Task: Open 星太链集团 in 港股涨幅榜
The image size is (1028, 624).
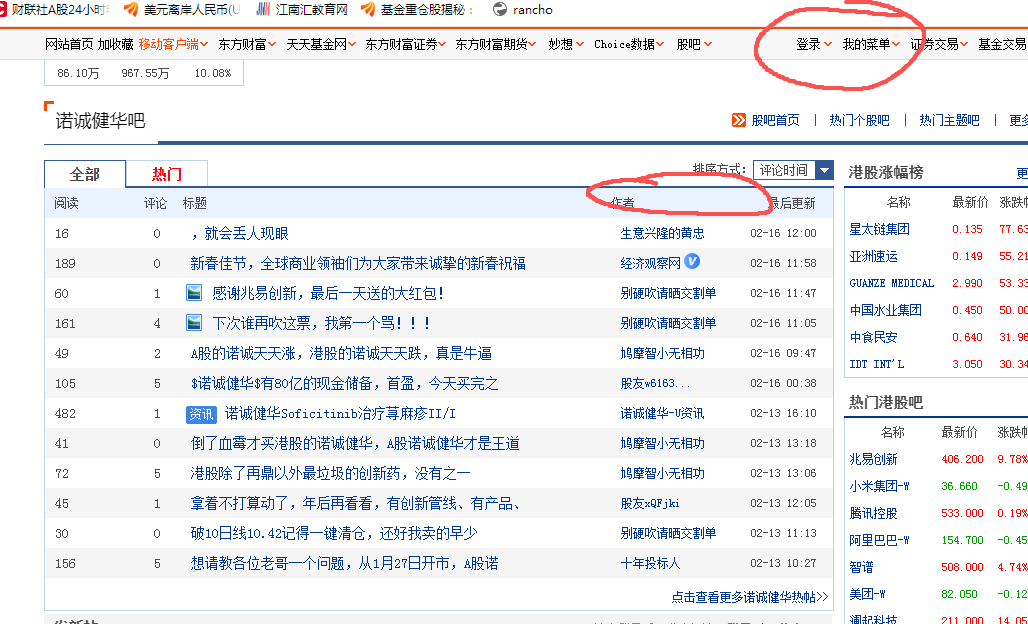Action: [x=879, y=229]
